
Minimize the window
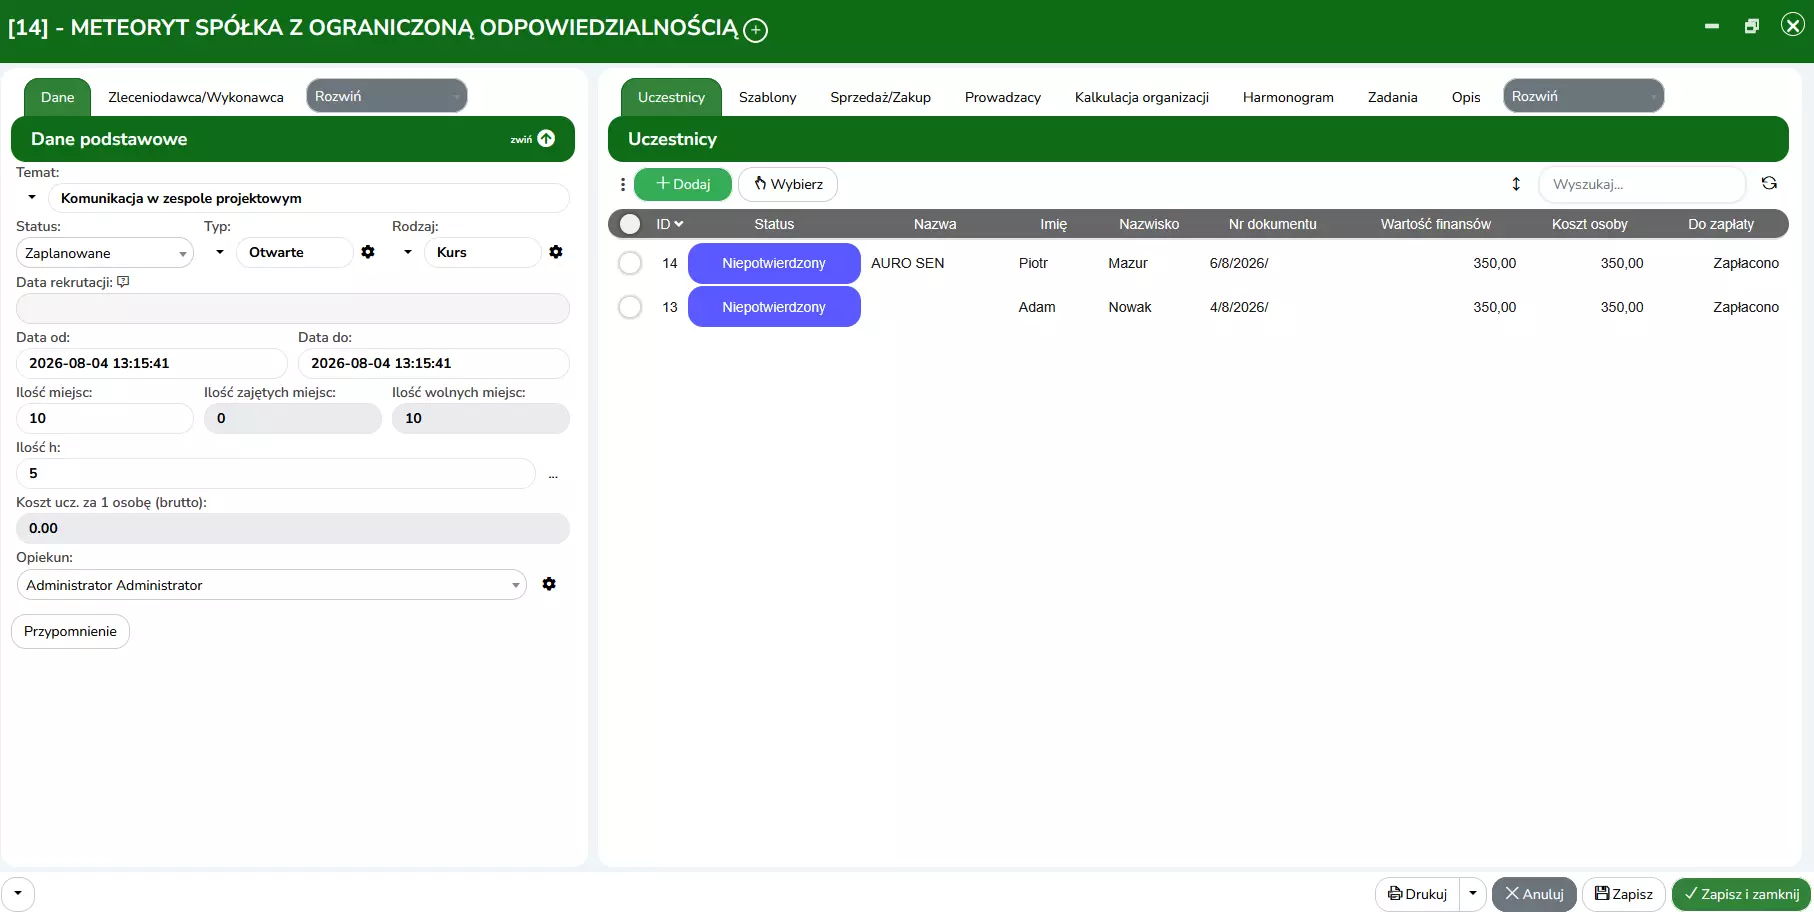(1712, 26)
